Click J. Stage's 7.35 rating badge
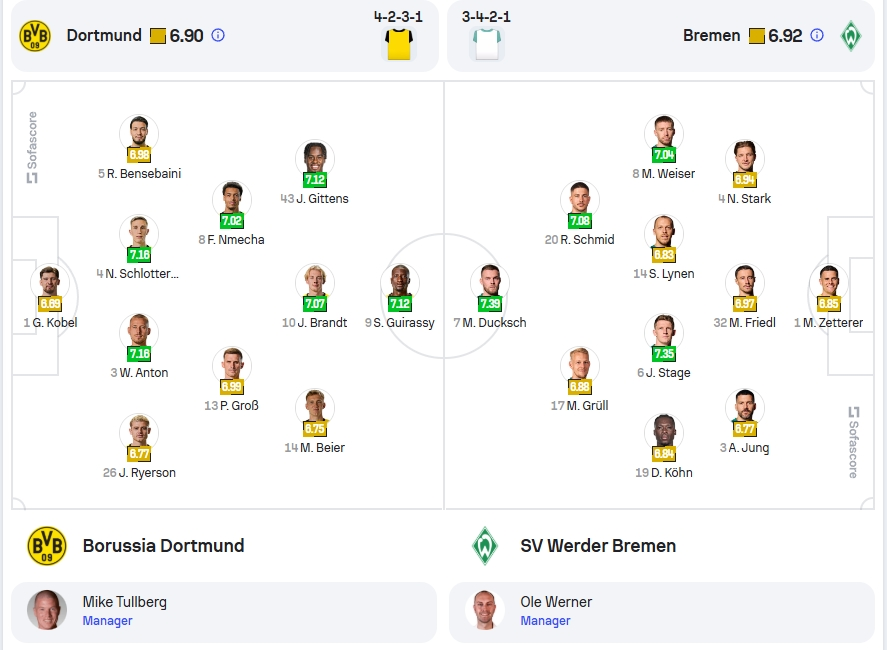 click(664, 354)
